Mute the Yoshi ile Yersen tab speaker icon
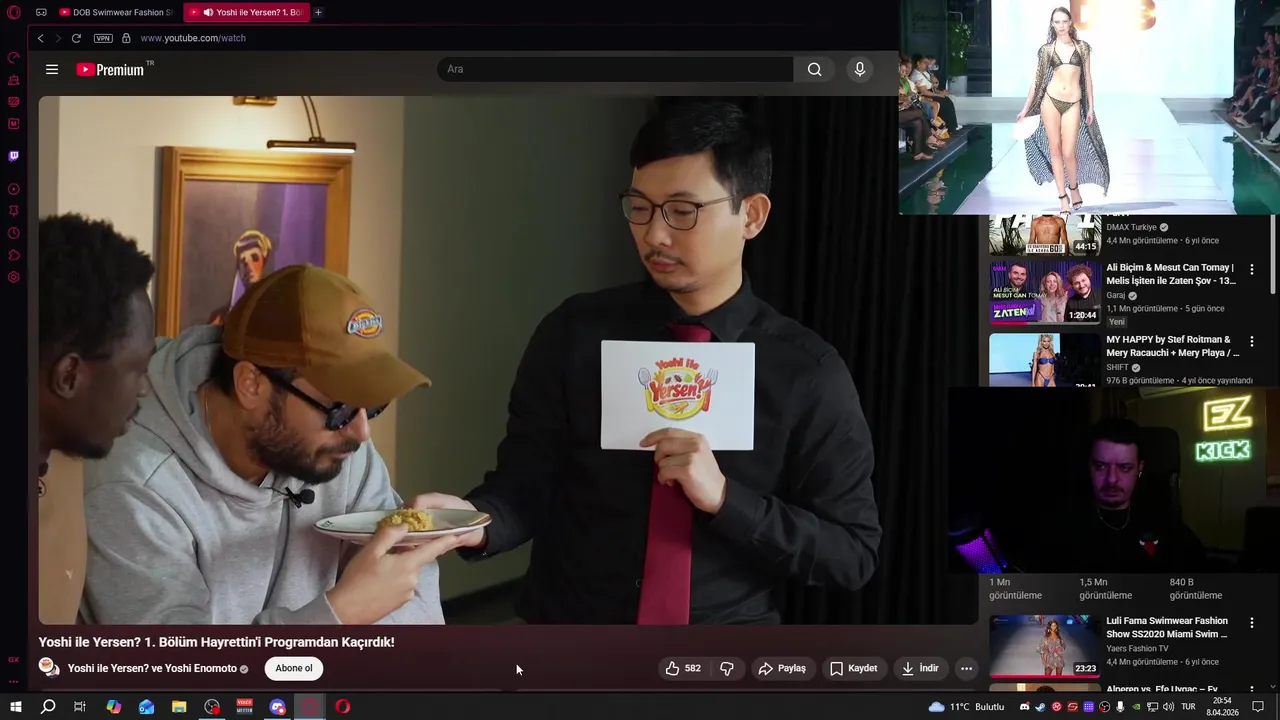 (x=208, y=12)
